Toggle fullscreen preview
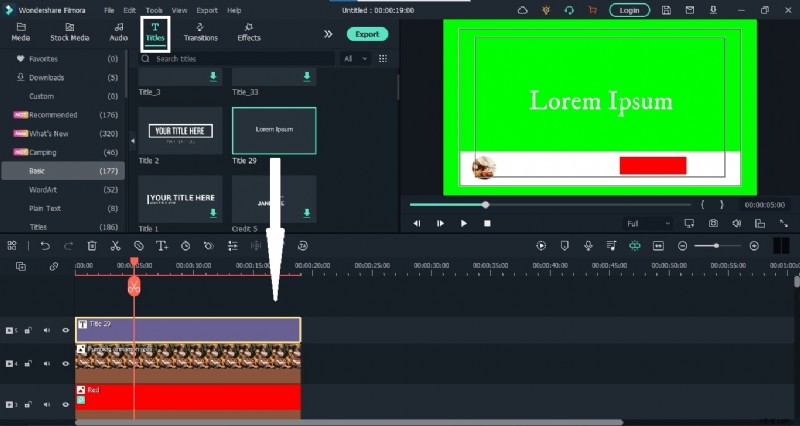 (x=784, y=223)
